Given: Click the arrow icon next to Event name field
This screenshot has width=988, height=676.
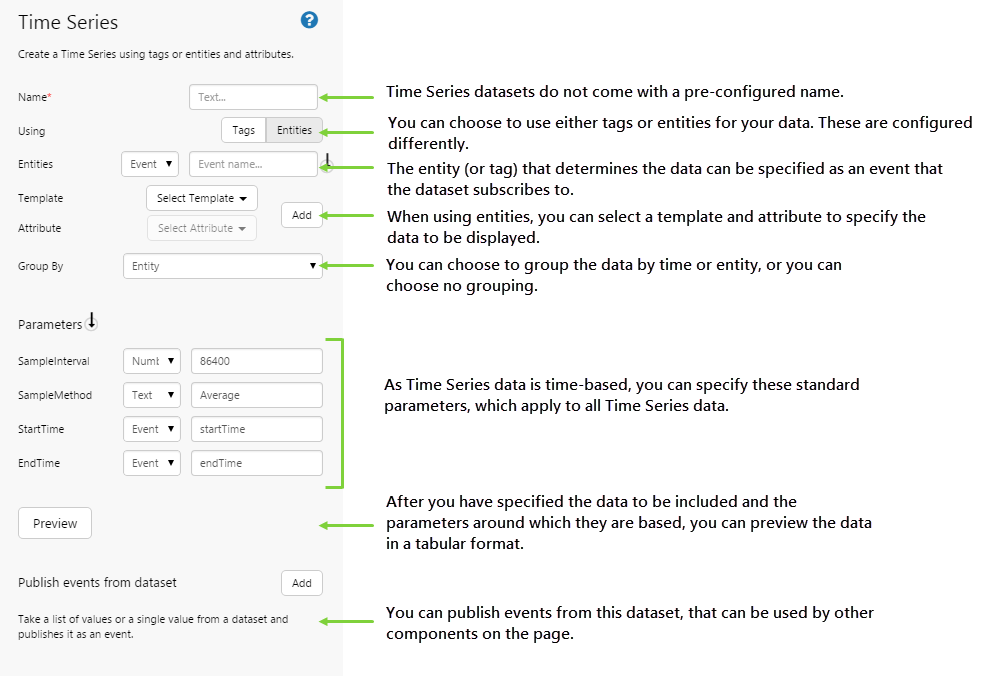Looking at the screenshot, I should point(326,162).
